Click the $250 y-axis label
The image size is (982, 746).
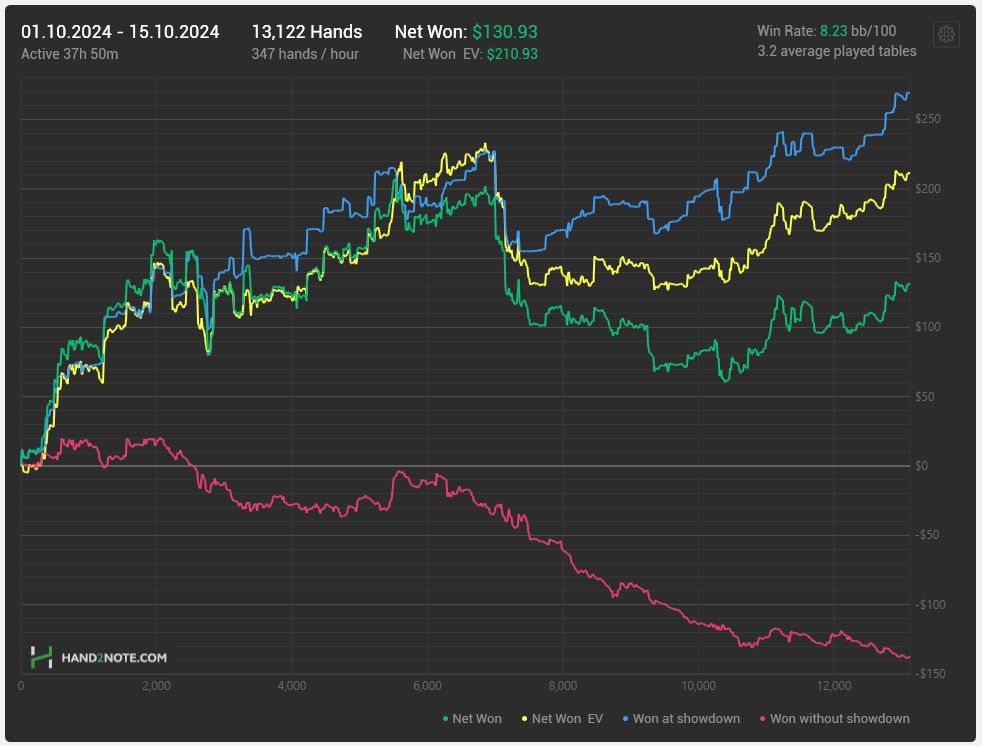pyautogui.click(x=928, y=119)
